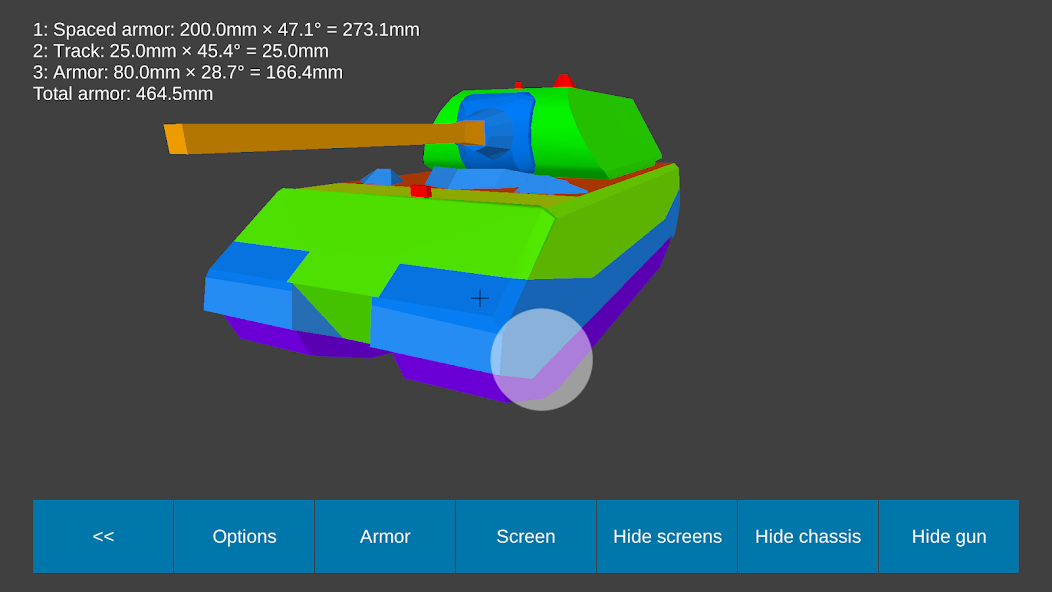Click the Spaced armor info line

(x=225, y=29)
